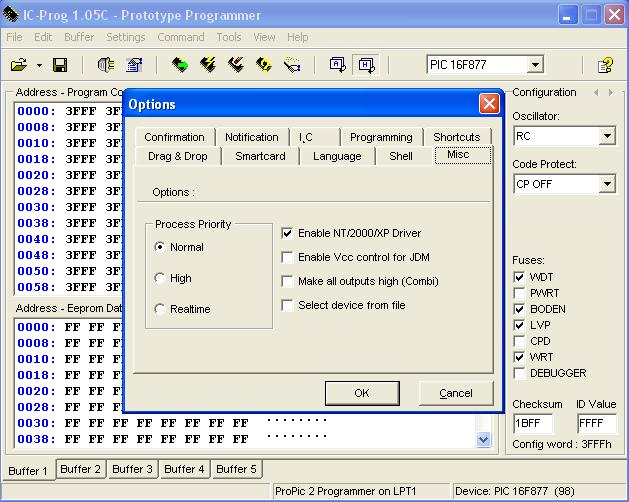Screen dimensions: 629x502
Task: Click the Read All chip icon
Action: tap(180, 65)
